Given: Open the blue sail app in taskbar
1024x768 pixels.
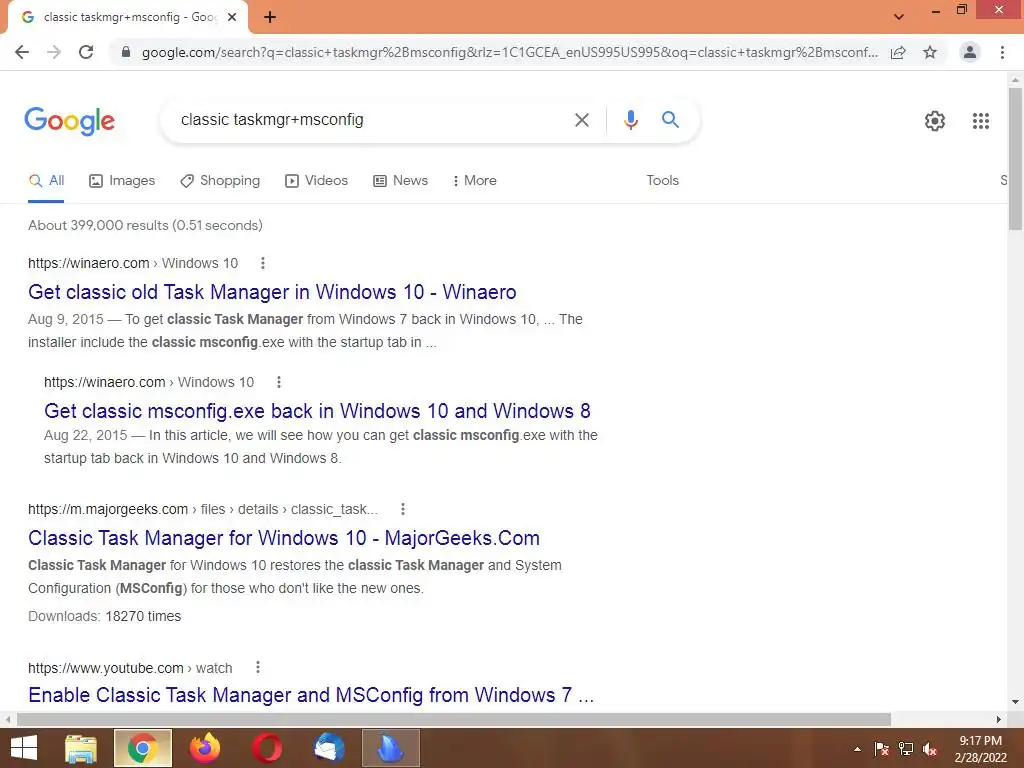Looking at the screenshot, I should coord(391,748).
